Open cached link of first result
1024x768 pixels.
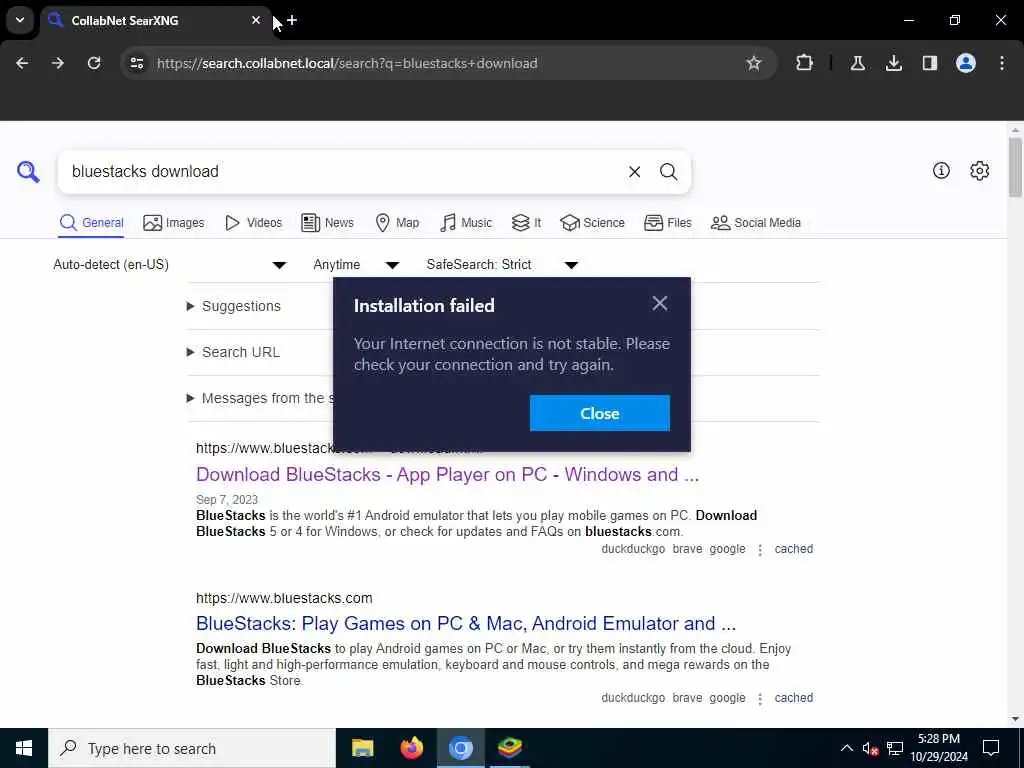(793, 549)
